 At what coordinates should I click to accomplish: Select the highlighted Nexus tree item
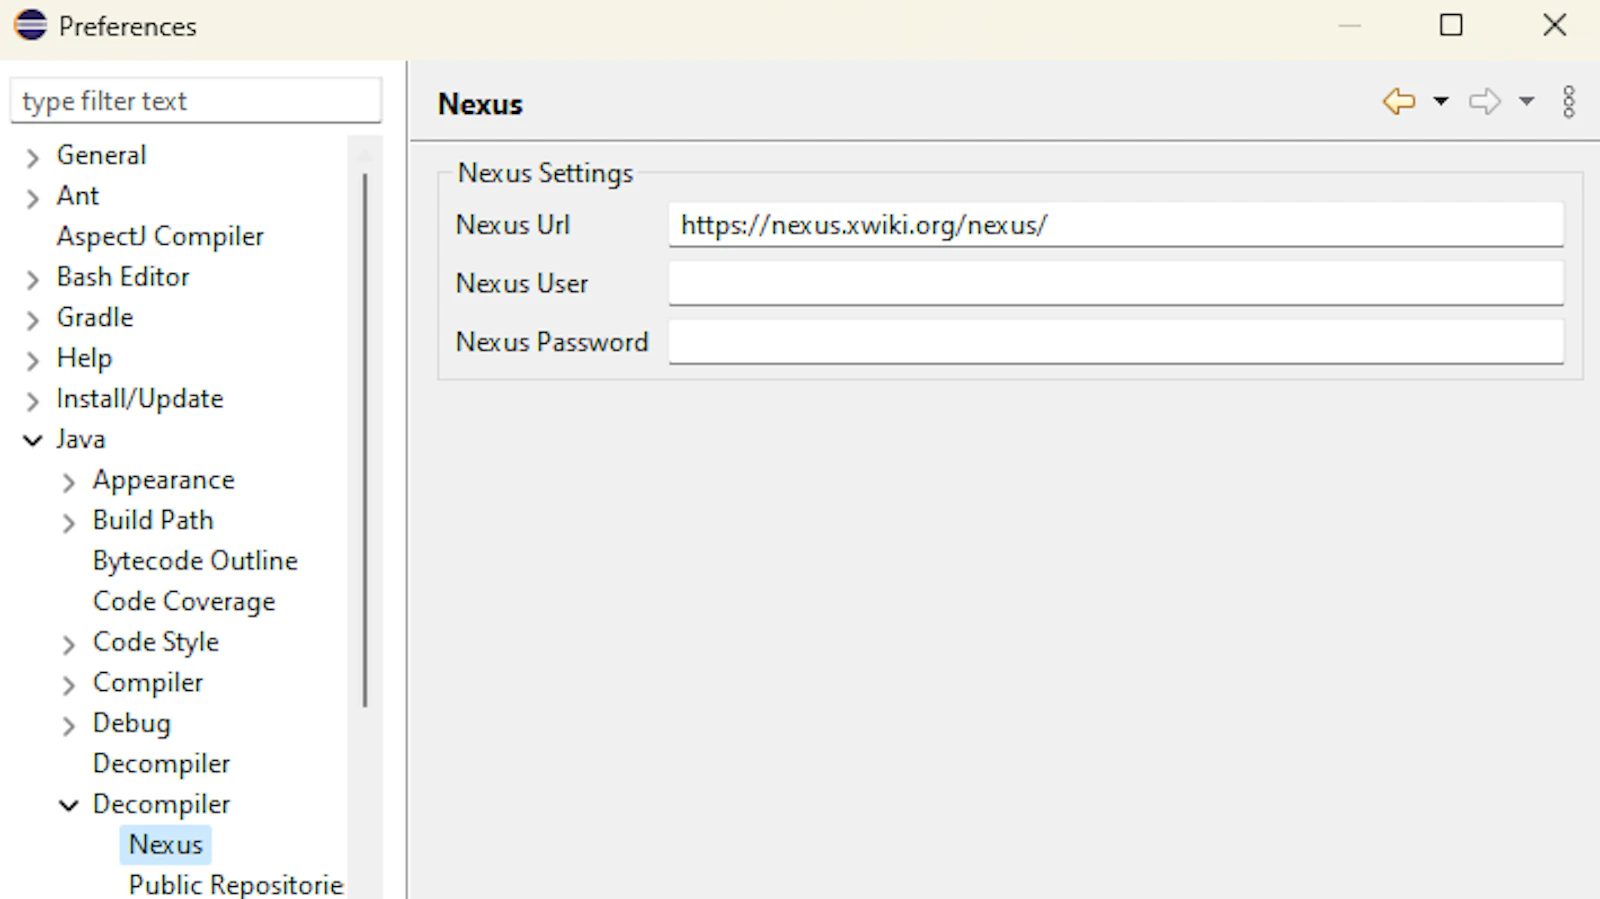tap(166, 845)
